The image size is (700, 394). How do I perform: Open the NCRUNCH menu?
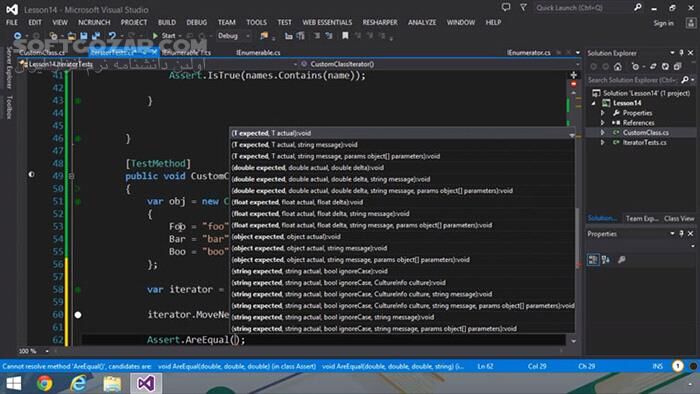94,22
